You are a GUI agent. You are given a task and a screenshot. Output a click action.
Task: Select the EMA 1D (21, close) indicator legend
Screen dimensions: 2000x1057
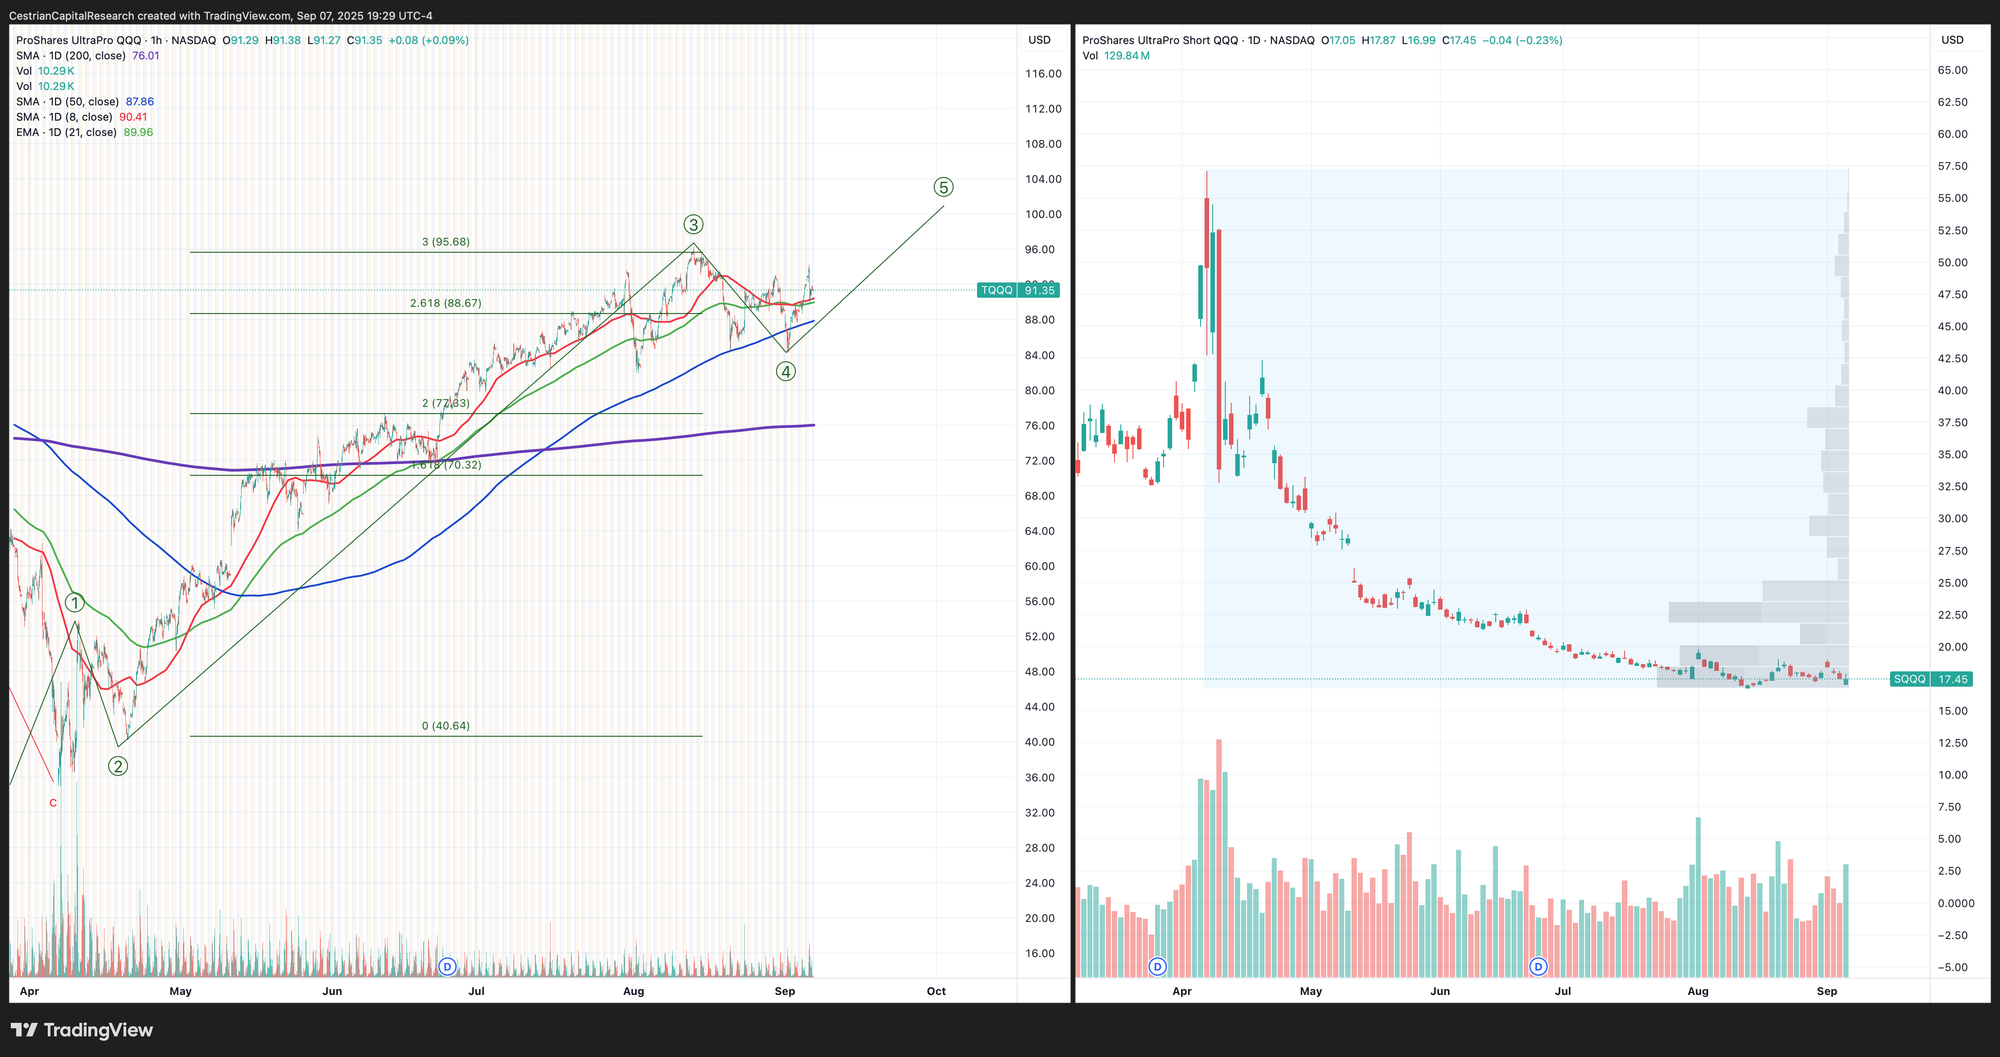85,132
